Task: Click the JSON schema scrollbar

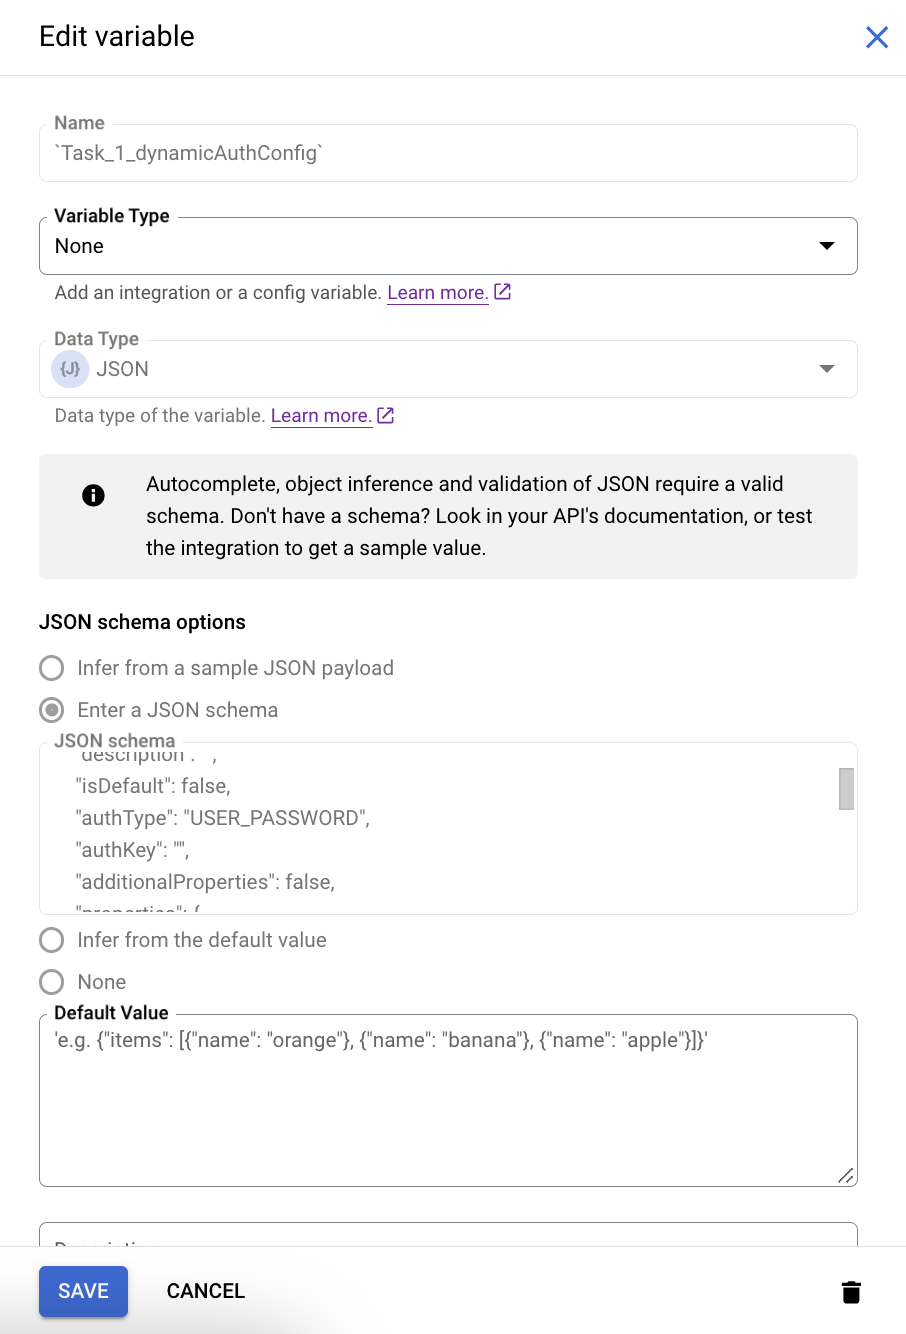Action: coord(845,789)
